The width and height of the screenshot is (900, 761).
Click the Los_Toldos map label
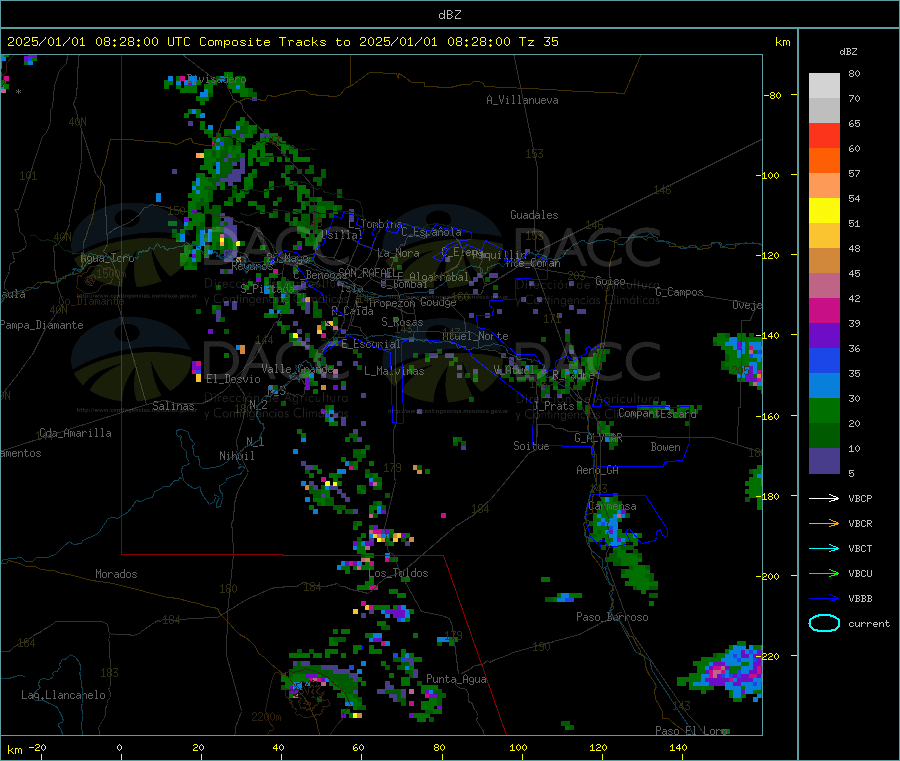(x=398, y=573)
